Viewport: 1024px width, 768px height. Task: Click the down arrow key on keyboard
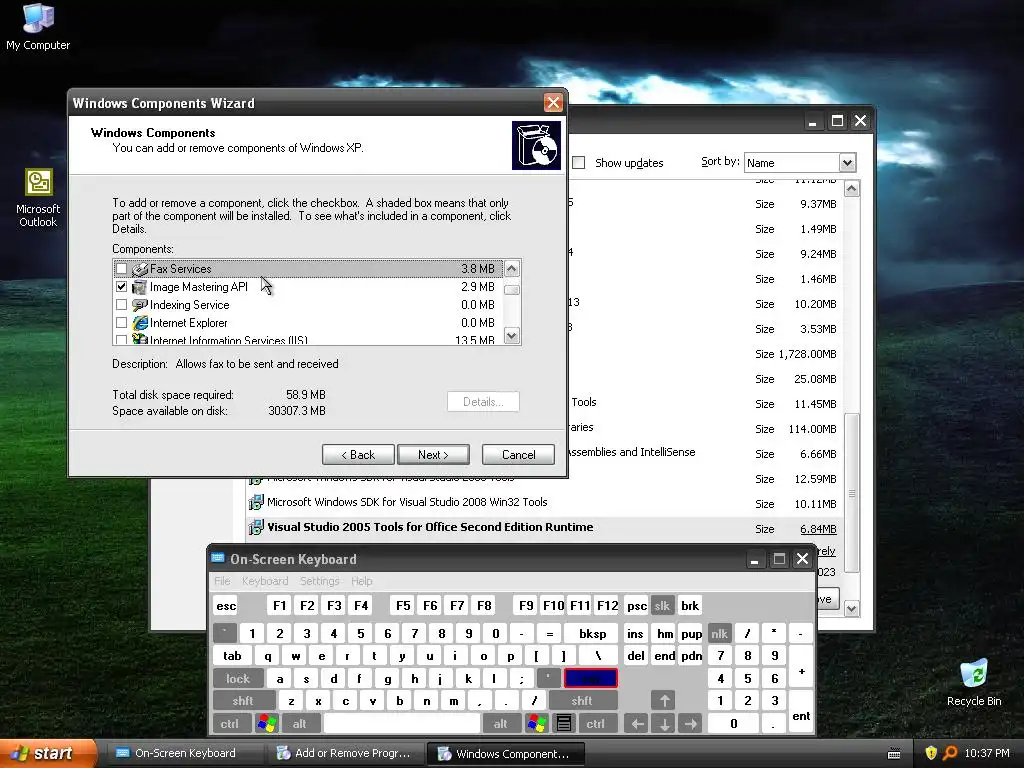pyautogui.click(x=664, y=724)
